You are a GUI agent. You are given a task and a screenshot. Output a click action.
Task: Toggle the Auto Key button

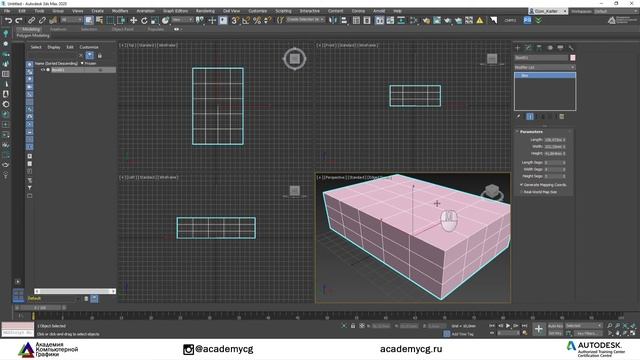pyautogui.click(x=555, y=326)
